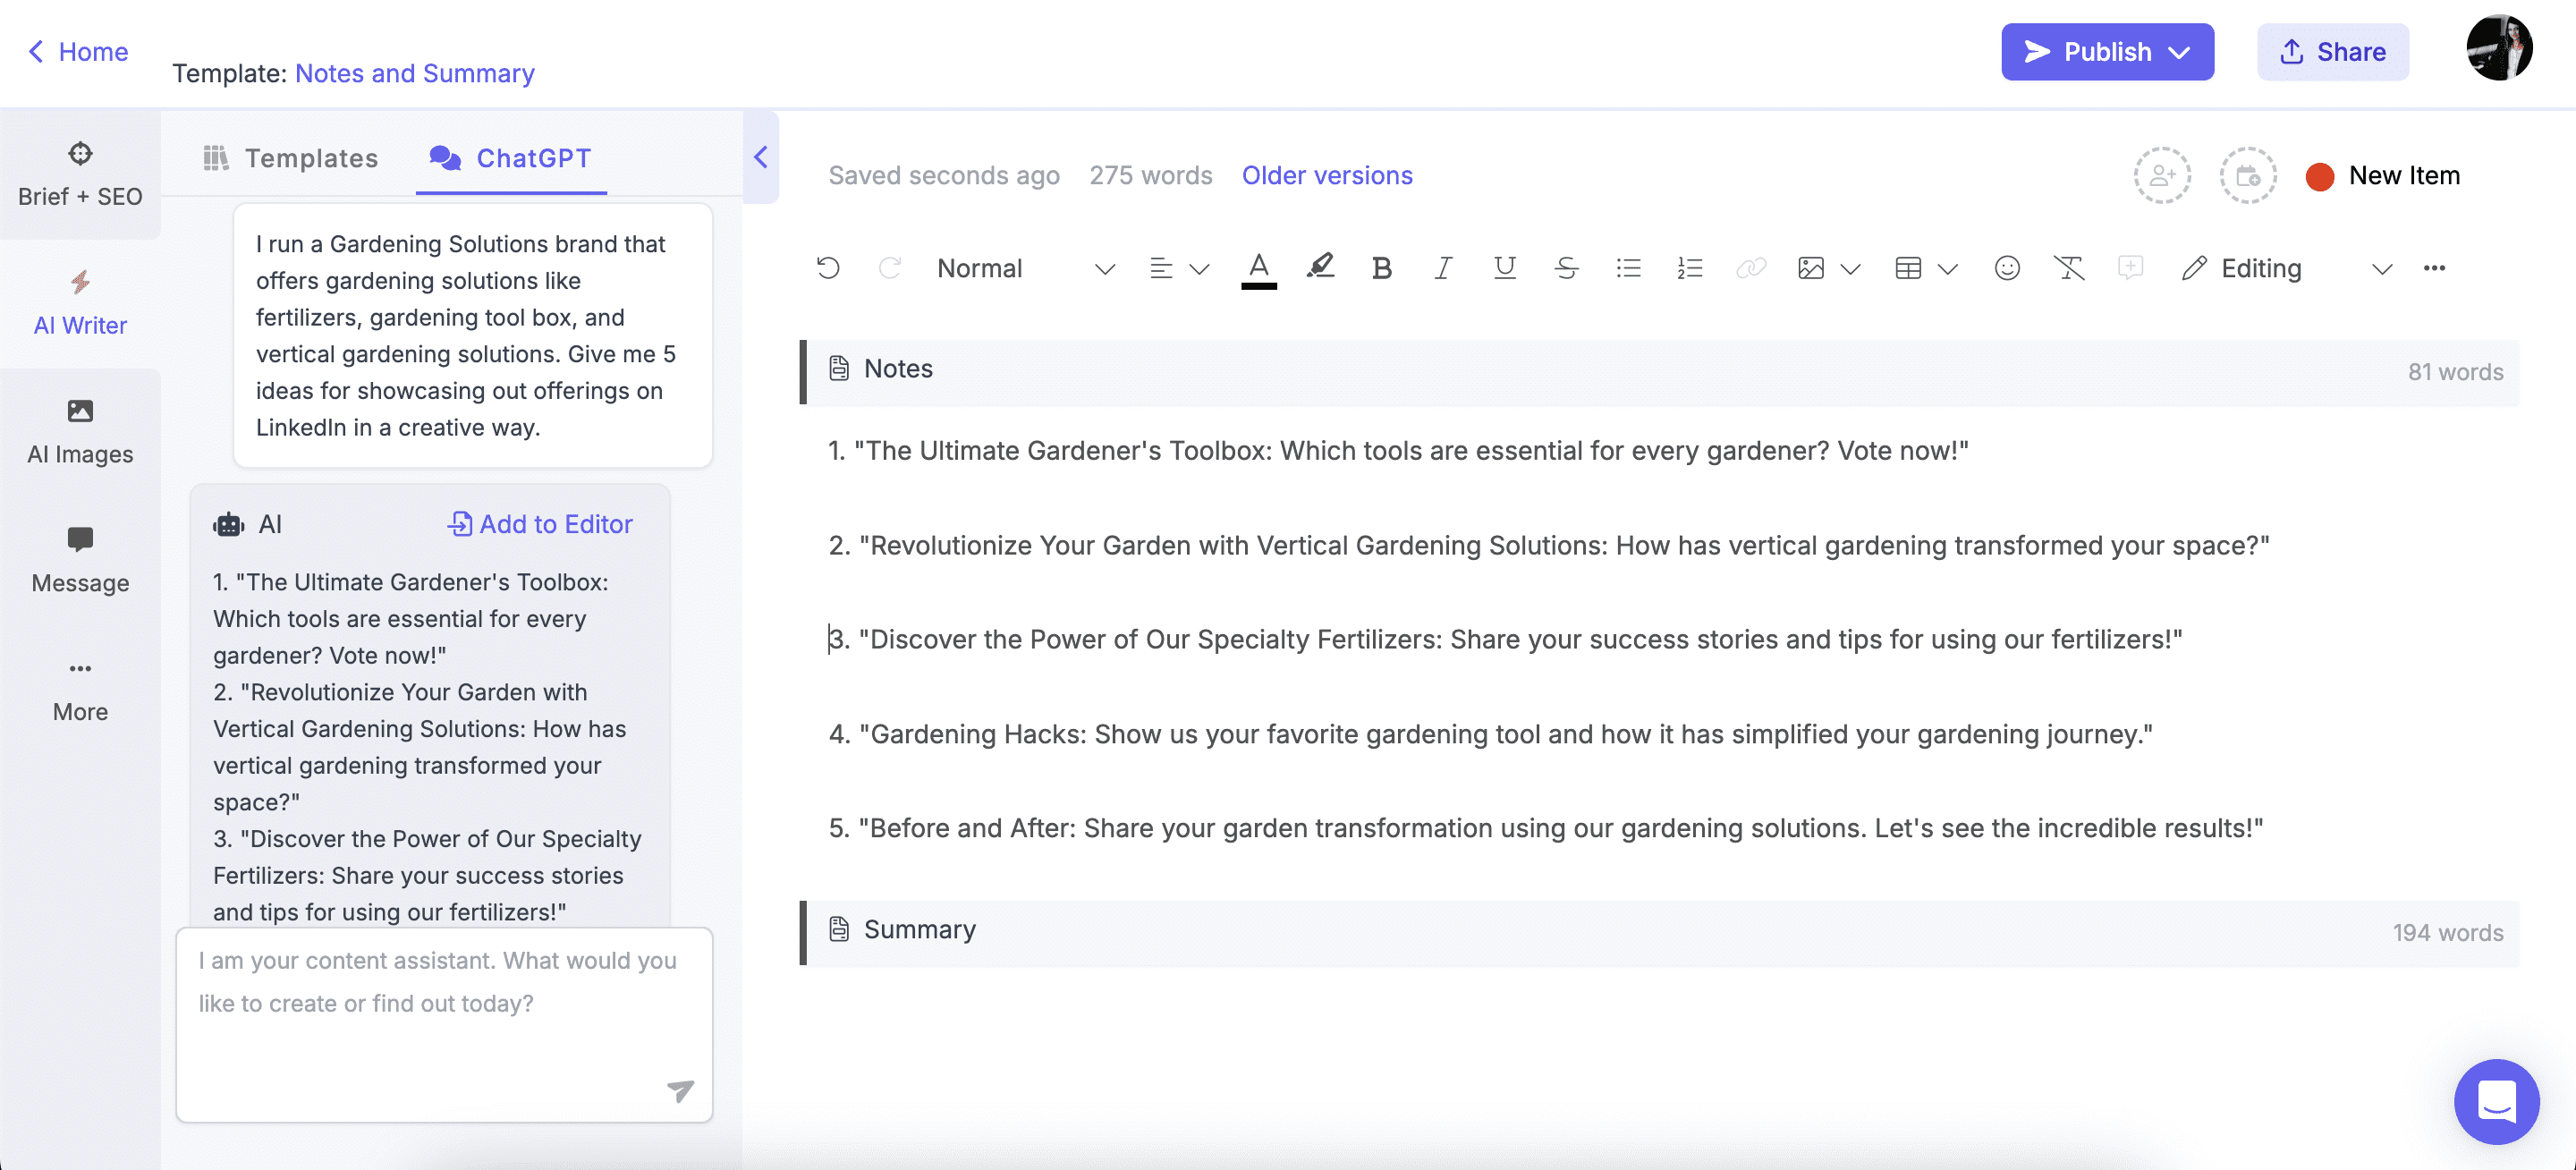Screen dimensions: 2576x1170
Task: Go back to Home
Action: click(x=78, y=52)
